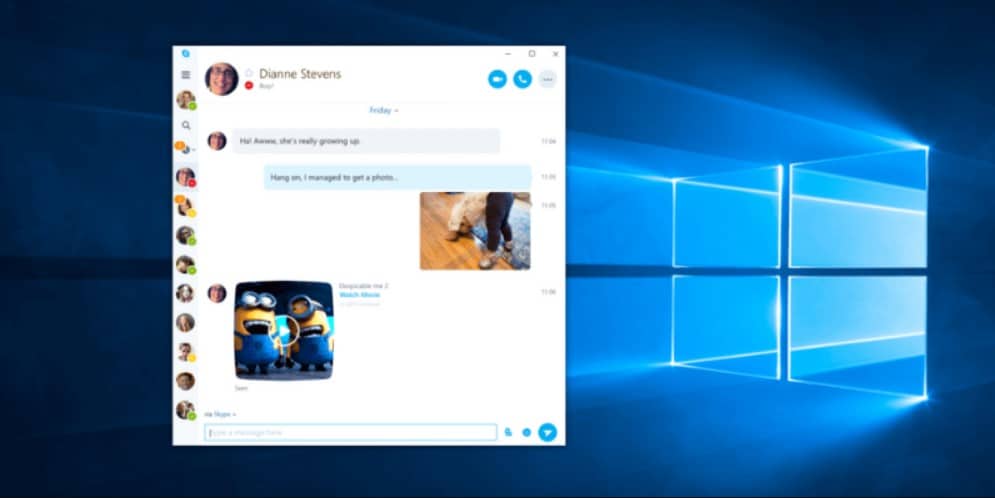Click the blue send message button

pos(548,433)
